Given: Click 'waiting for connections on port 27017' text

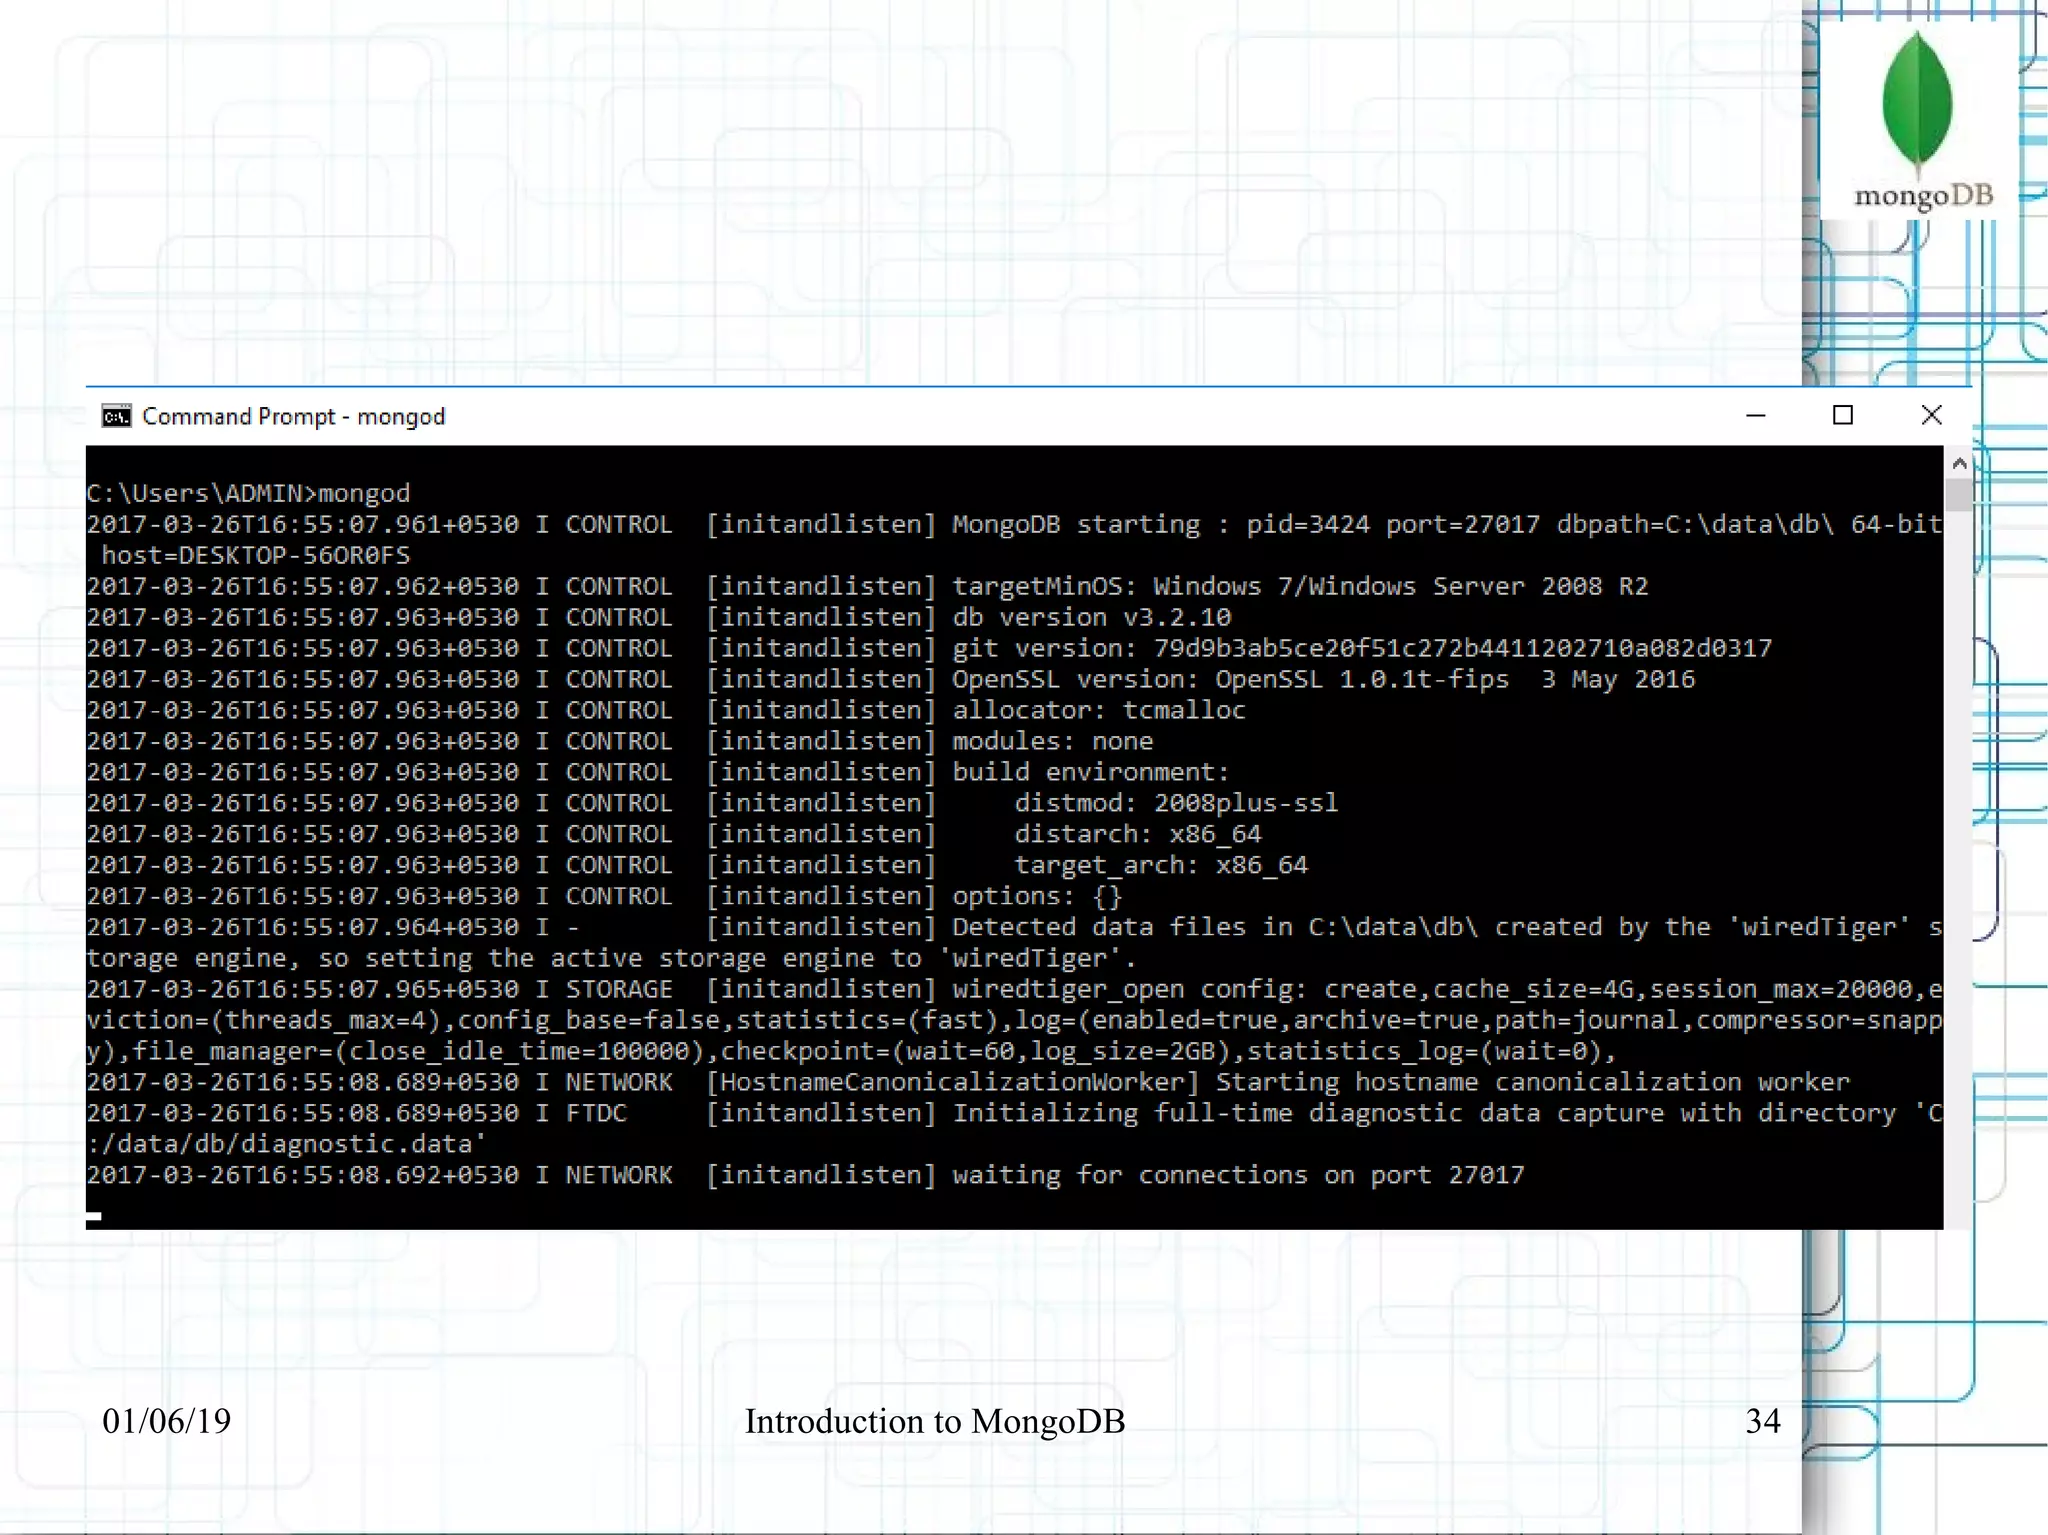Looking at the screenshot, I should click(x=1238, y=1175).
